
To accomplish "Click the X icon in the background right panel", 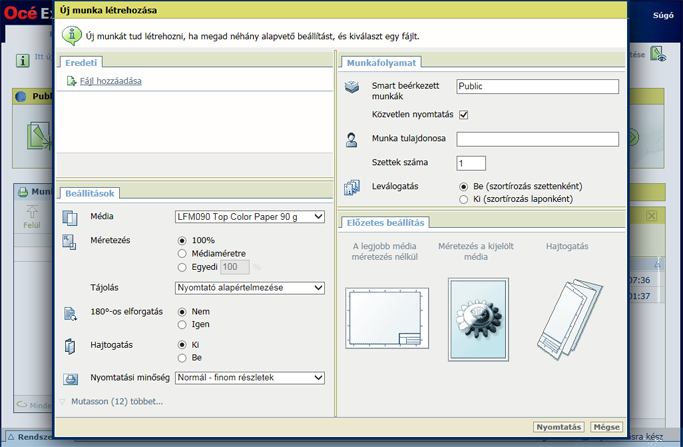I will pyautogui.click(x=652, y=216).
